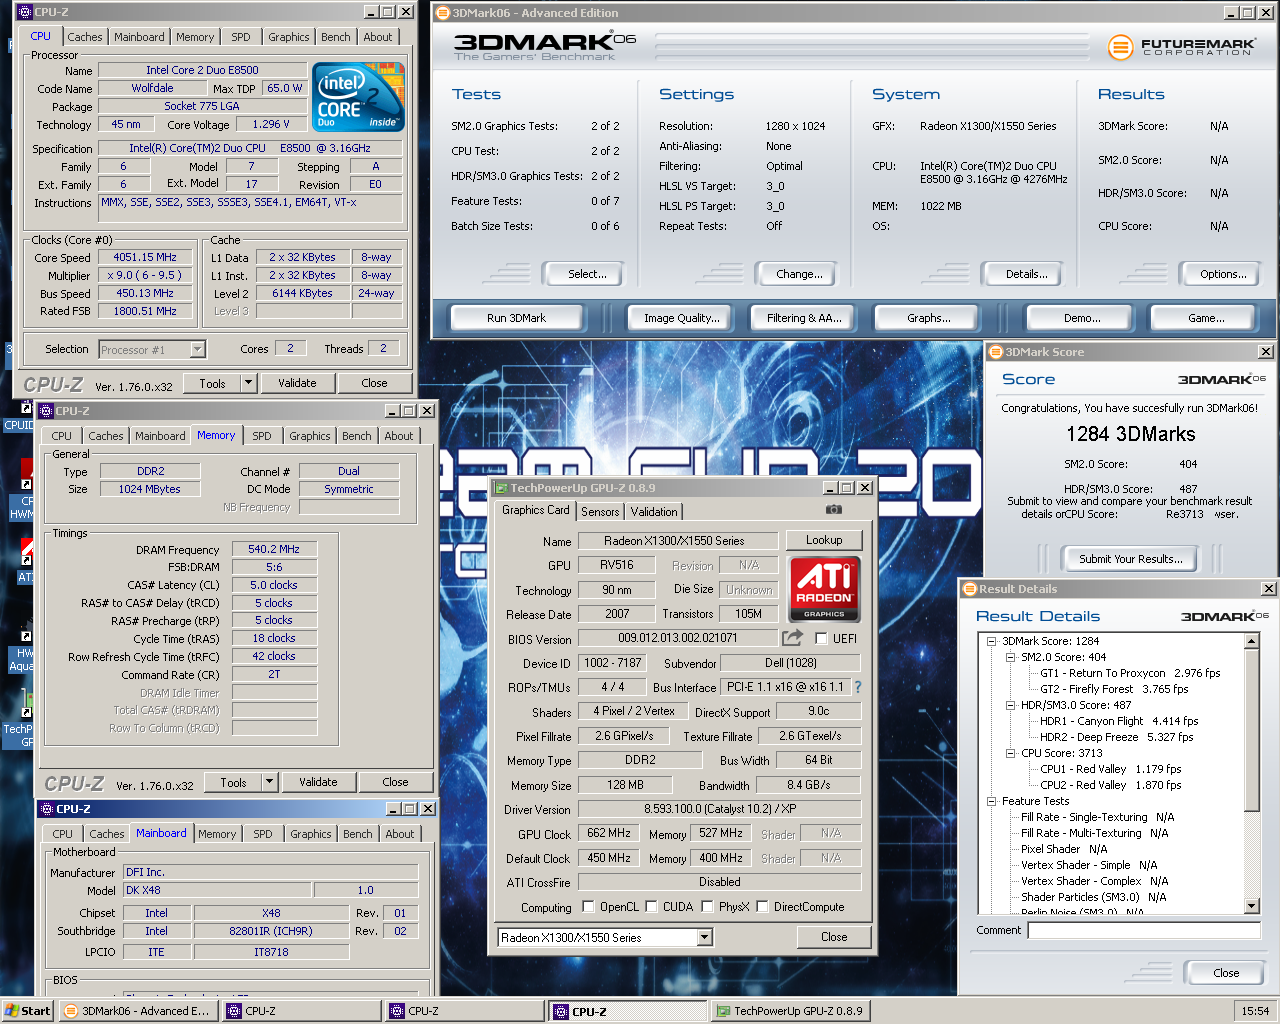Click the Image Quality... button
Screen dimensions: 1280x1024
point(682,318)
